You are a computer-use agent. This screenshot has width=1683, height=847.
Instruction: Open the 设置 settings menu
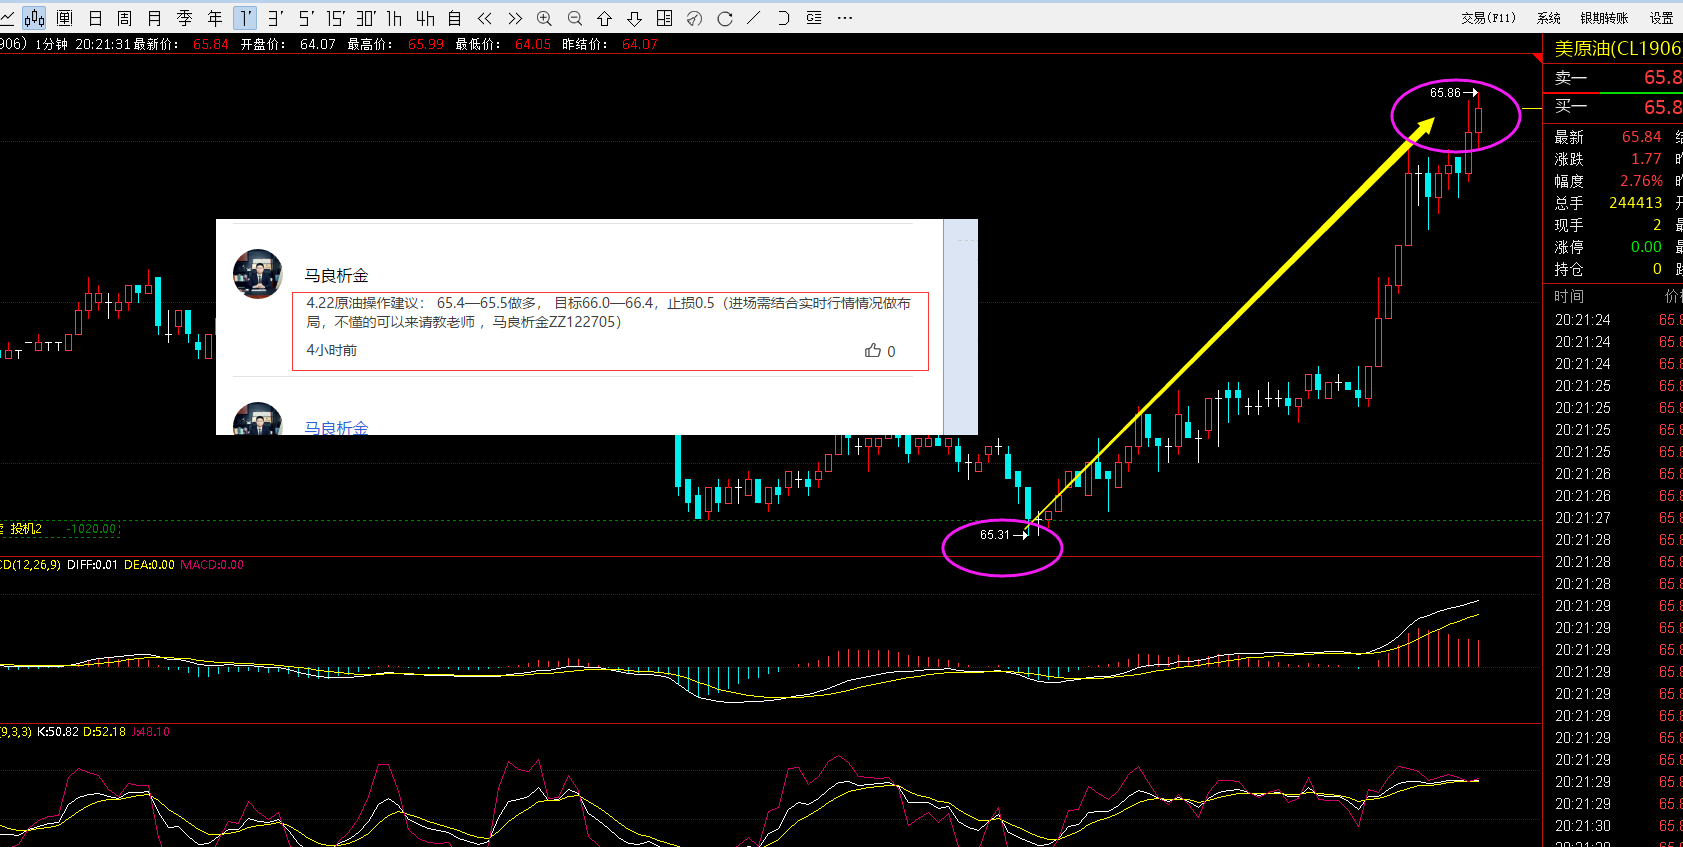click(x=1661, y=18)
